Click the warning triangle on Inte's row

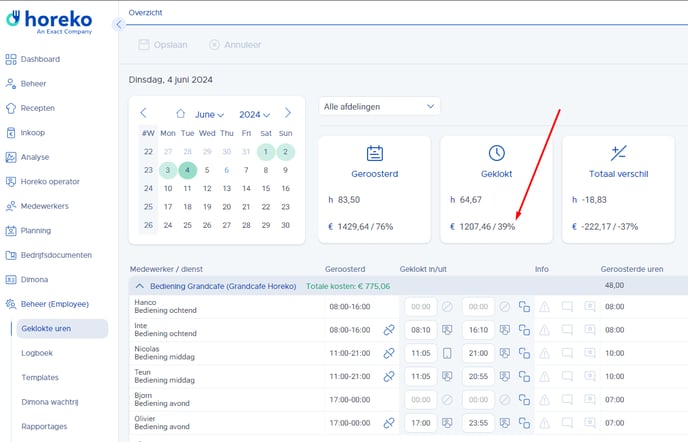545,330
